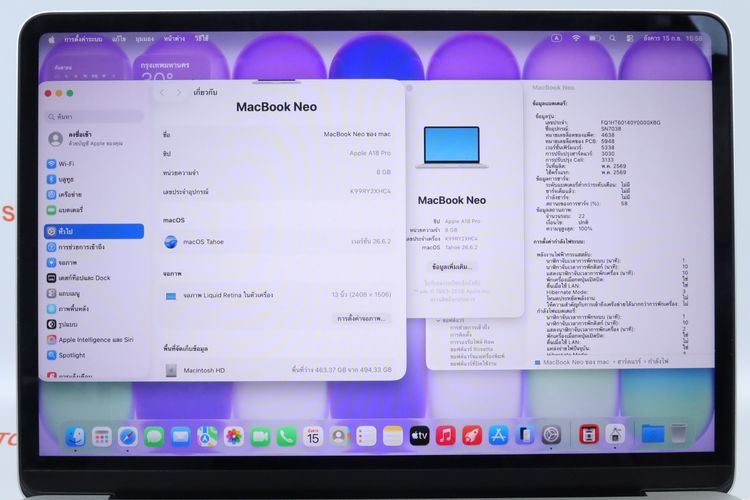Open the View (มุมมอง) menu
This screenshot has width=750, height=500.
pos(145,39)
